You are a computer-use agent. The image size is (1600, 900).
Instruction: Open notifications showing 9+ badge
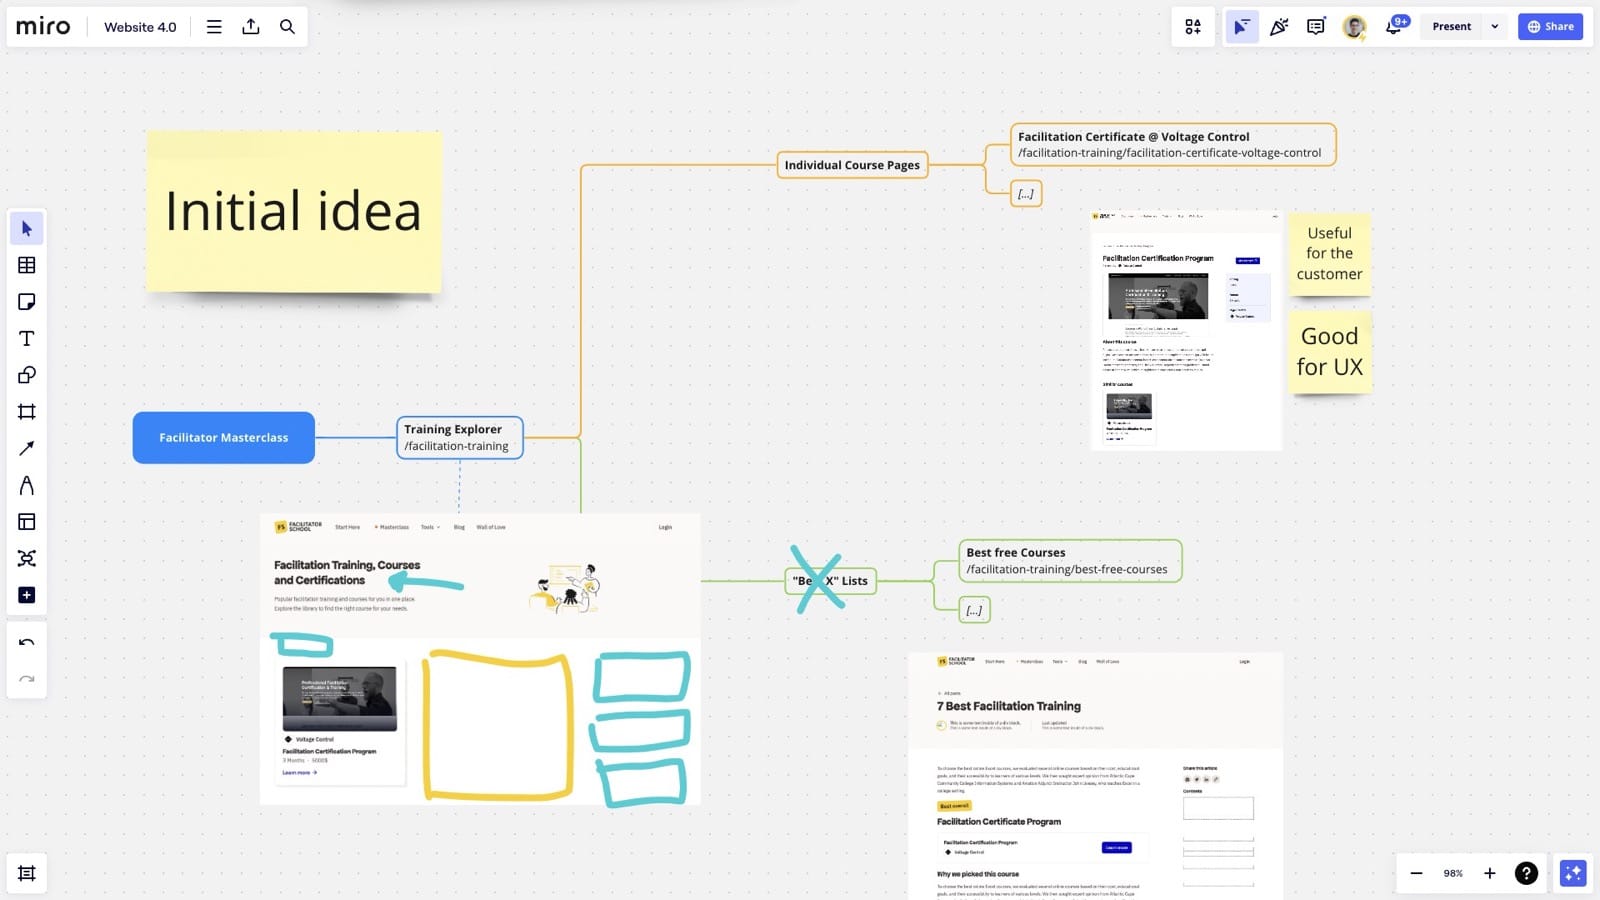pos(1393,27)
